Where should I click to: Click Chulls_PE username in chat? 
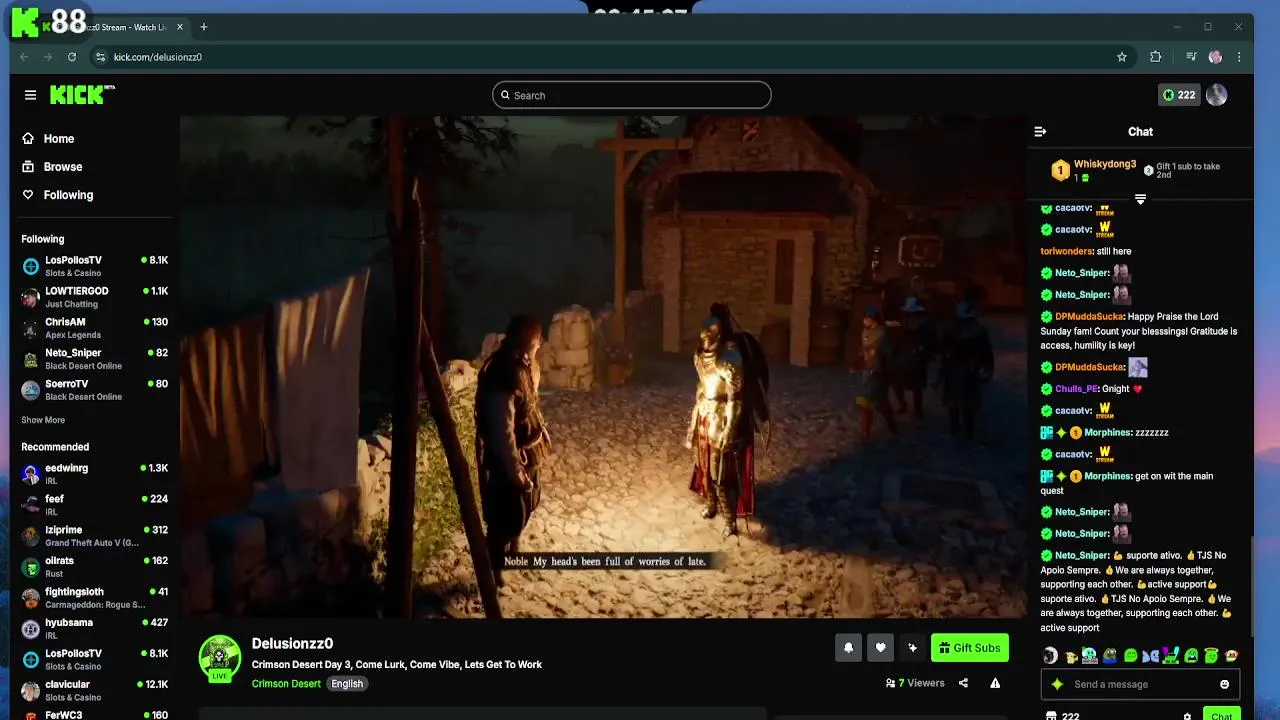coord(1078,389)
